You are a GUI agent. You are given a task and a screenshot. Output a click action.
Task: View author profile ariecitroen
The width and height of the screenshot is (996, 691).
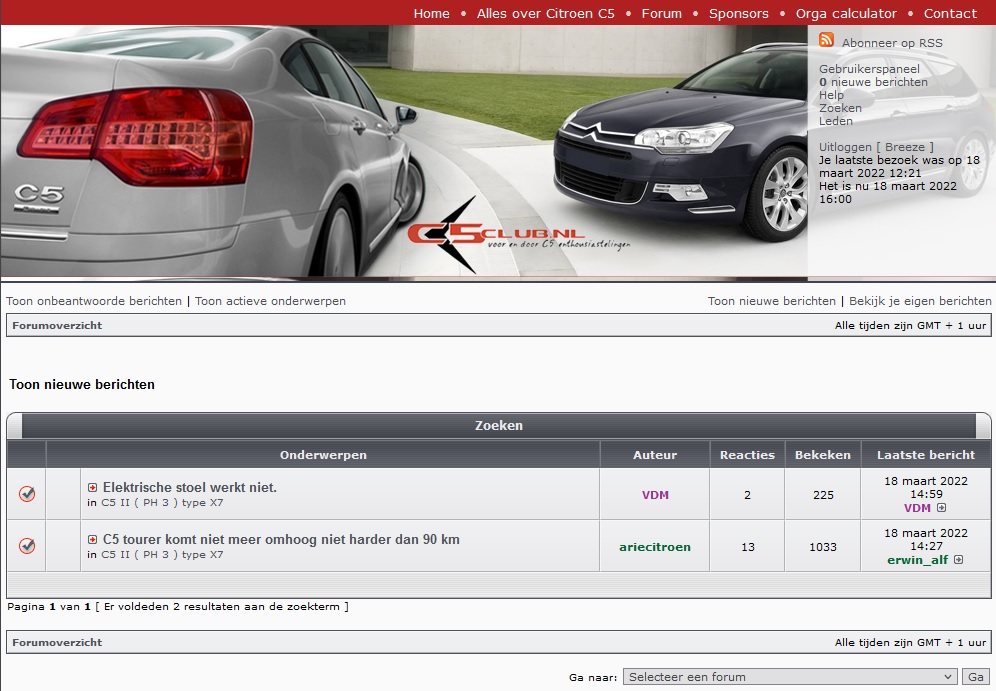[x=655, y=547]
